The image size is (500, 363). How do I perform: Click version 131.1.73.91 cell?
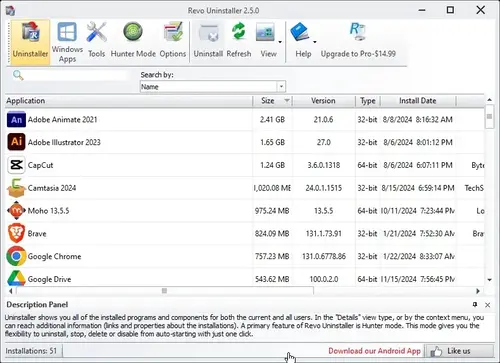(x=324, y=234)
